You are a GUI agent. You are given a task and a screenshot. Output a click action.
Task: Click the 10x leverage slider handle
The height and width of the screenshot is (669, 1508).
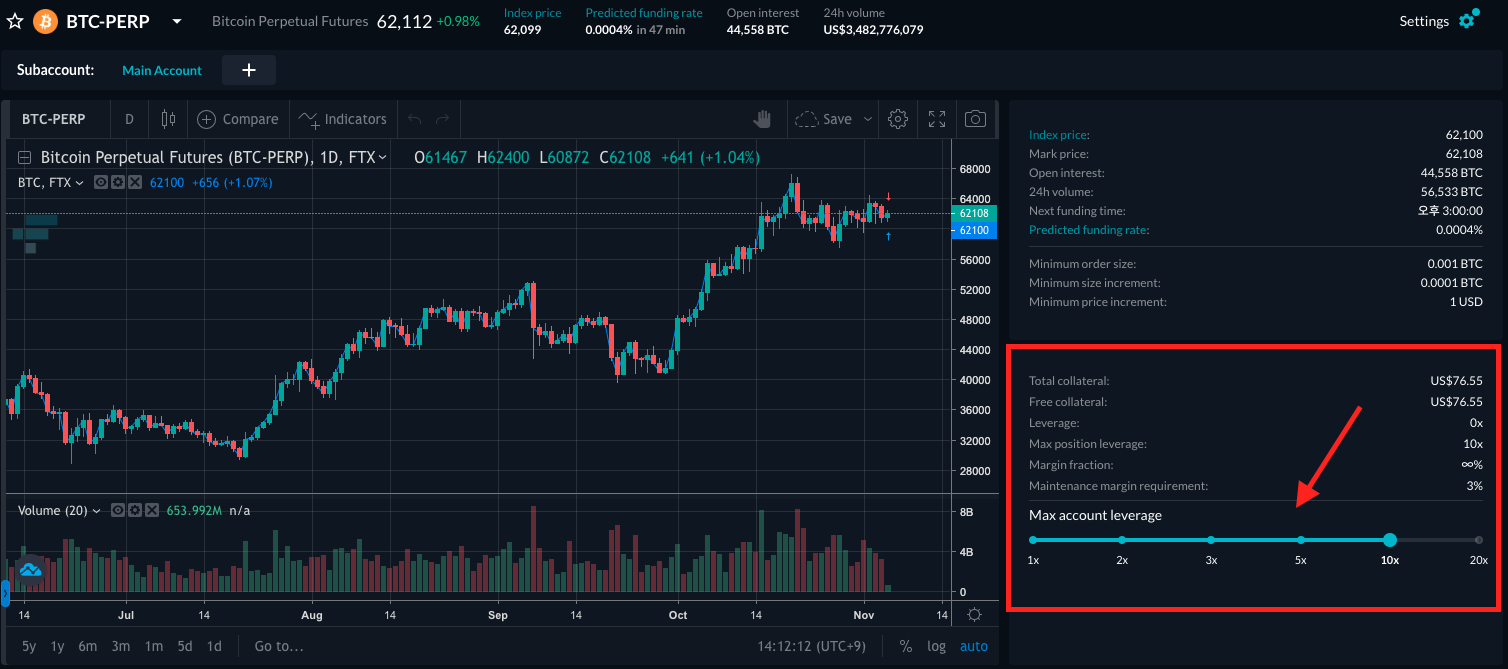1389,540
